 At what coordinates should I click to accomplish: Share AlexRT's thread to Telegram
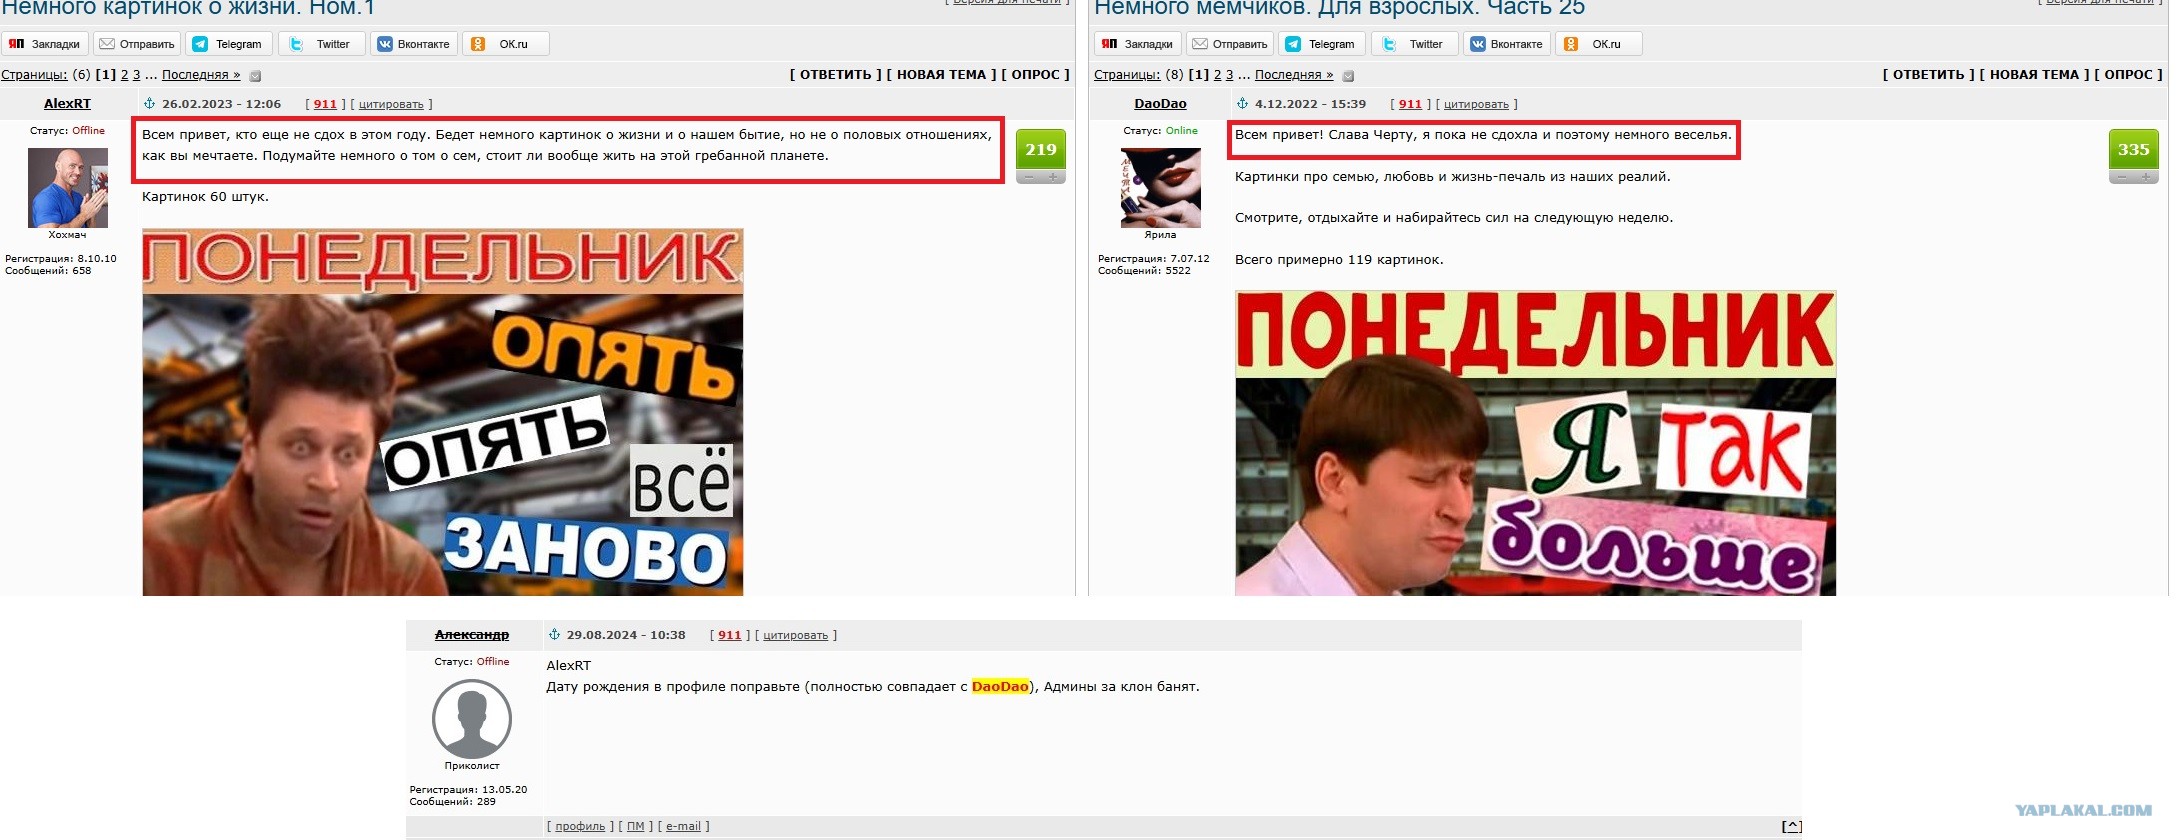(229, 44)
